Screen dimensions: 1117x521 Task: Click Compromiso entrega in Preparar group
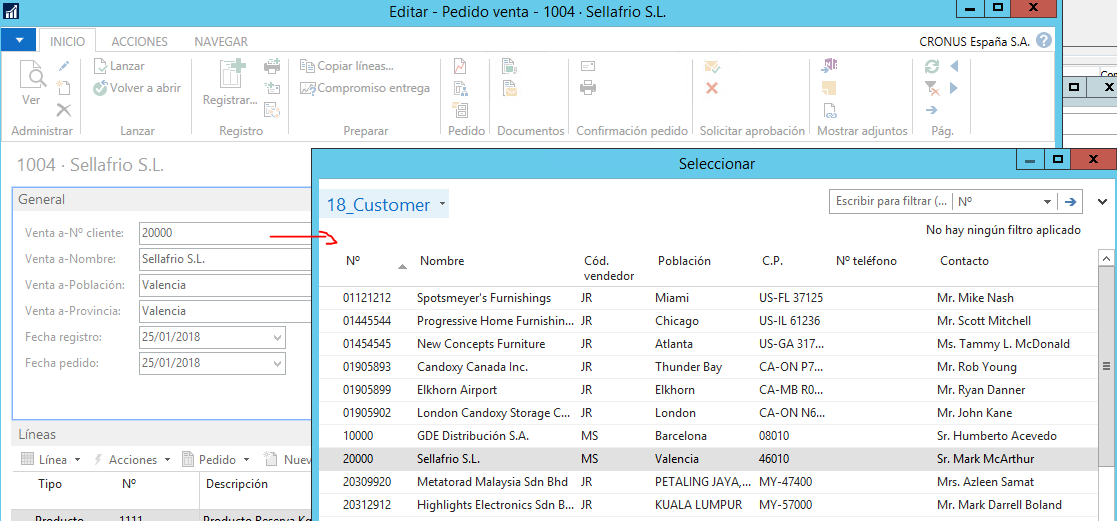pyautogui.click(x=365, y=88)
